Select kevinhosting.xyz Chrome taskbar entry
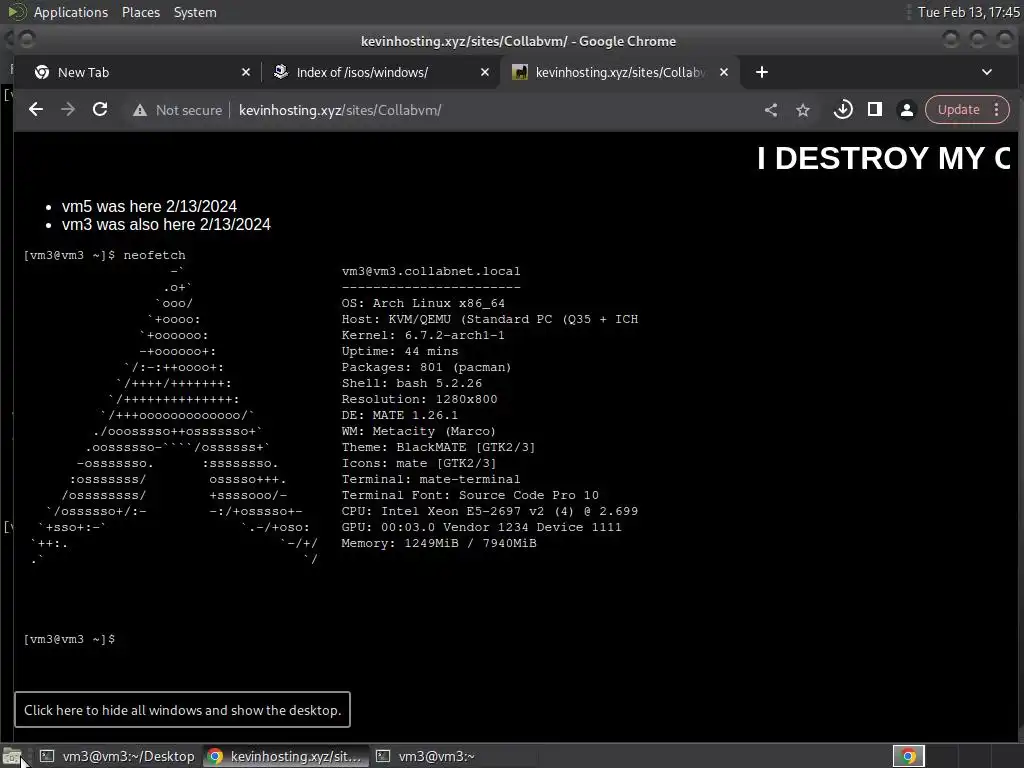1024x768 pixels. 285,756
